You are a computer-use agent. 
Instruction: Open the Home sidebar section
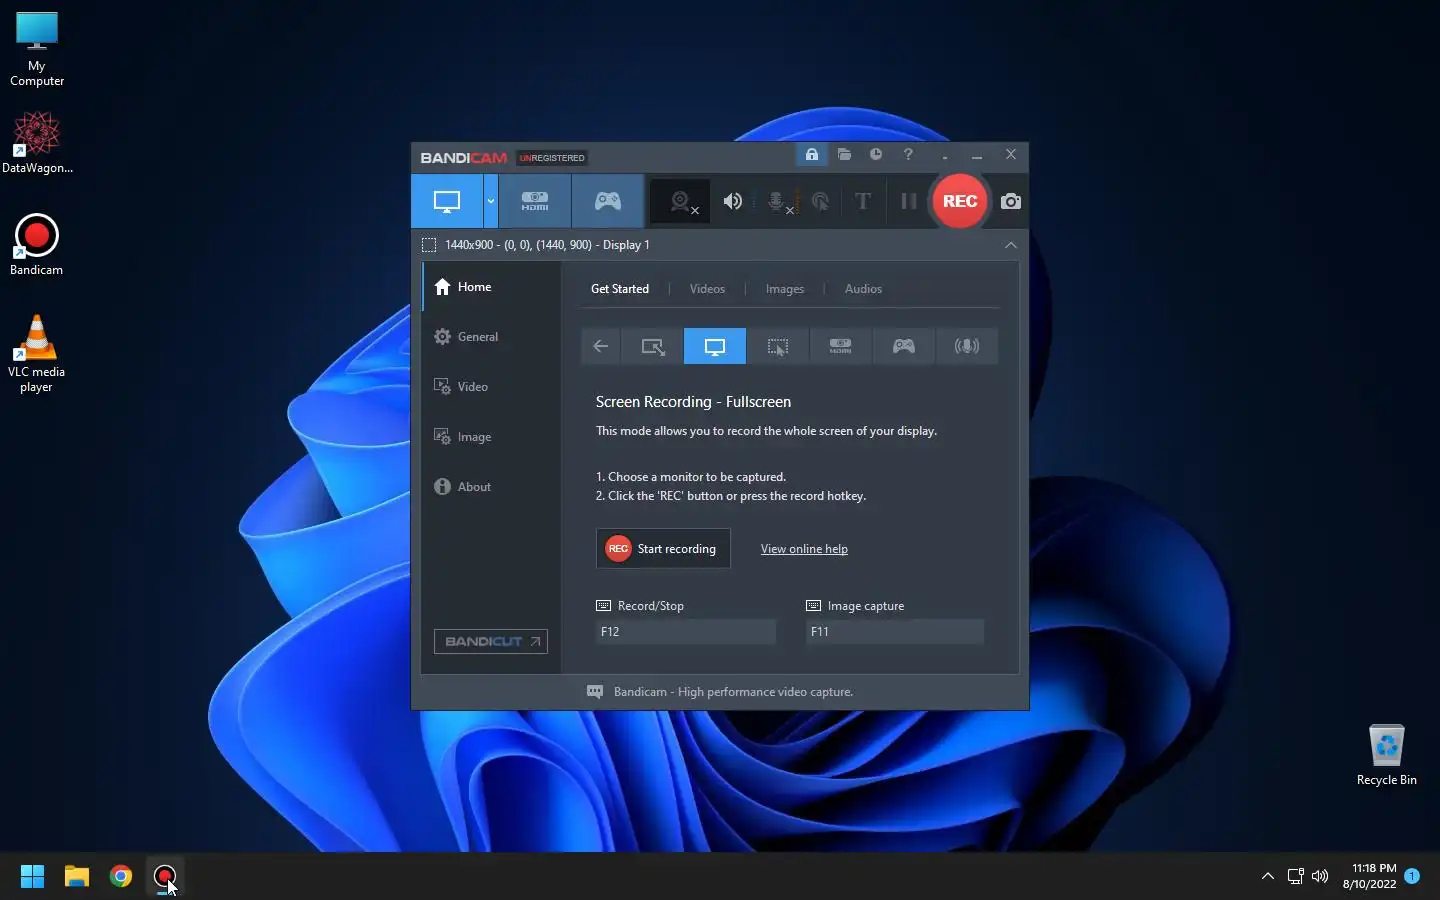coord(491,287)
